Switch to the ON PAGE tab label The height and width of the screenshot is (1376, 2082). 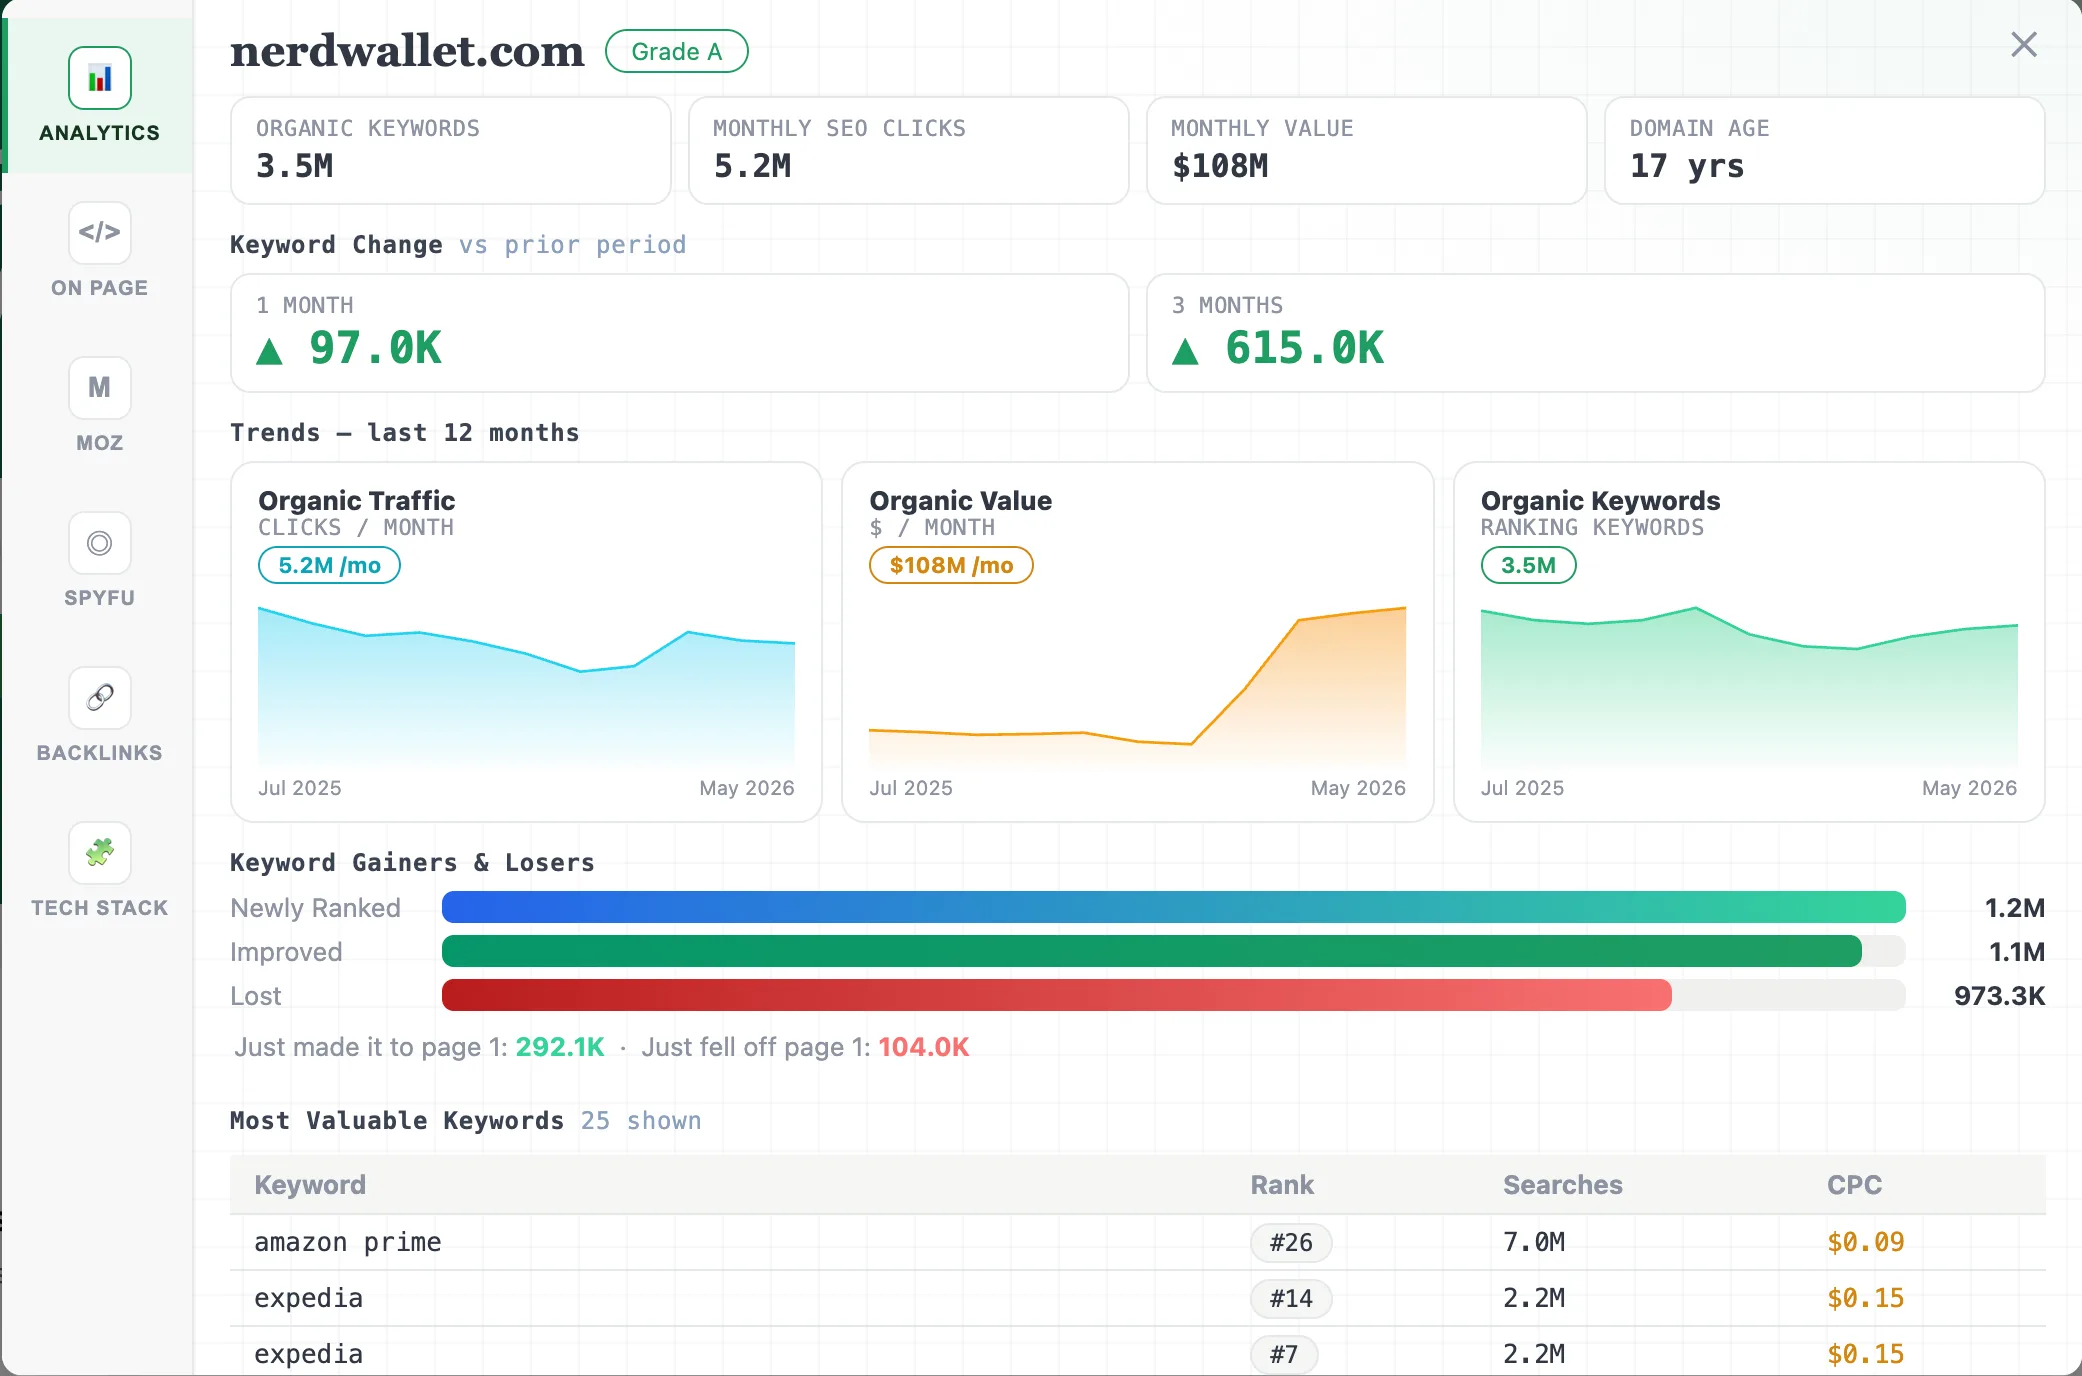point(99,288)
